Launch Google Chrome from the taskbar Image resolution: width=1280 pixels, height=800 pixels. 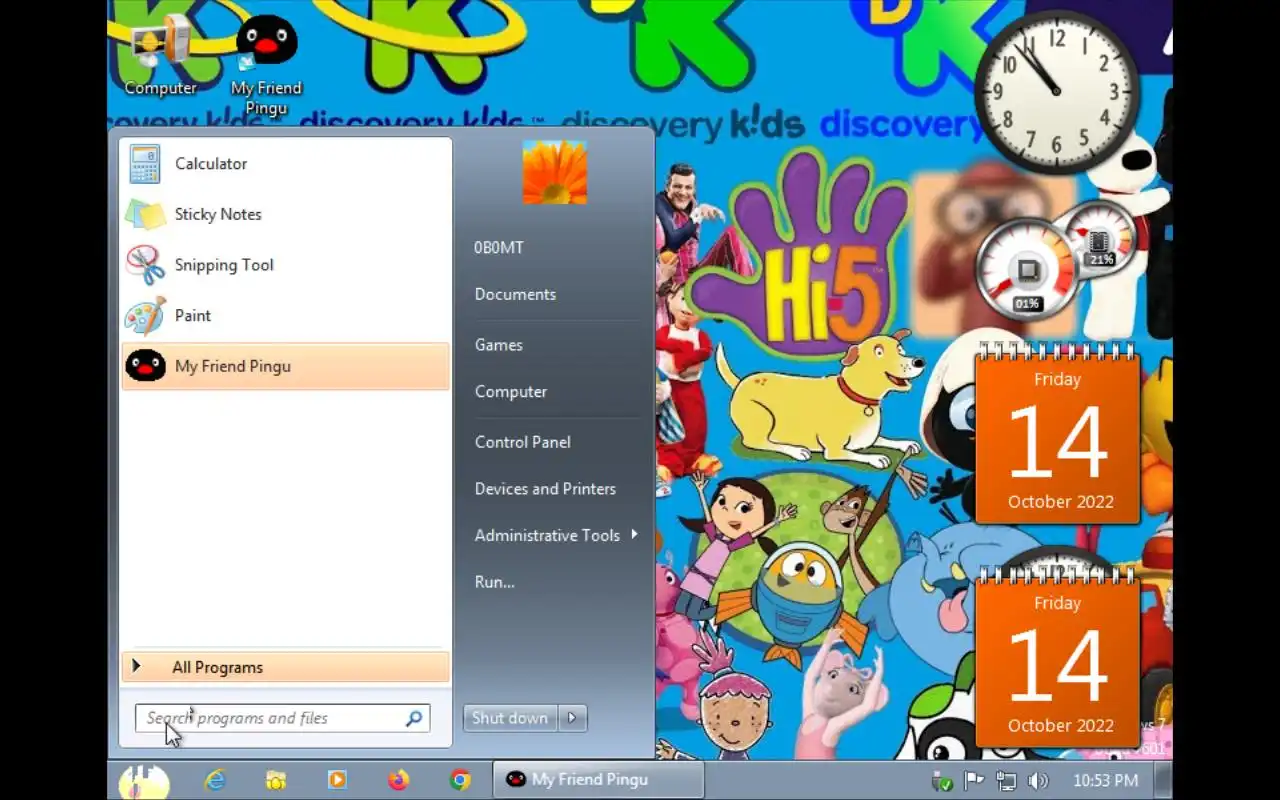tap(460, 780)
